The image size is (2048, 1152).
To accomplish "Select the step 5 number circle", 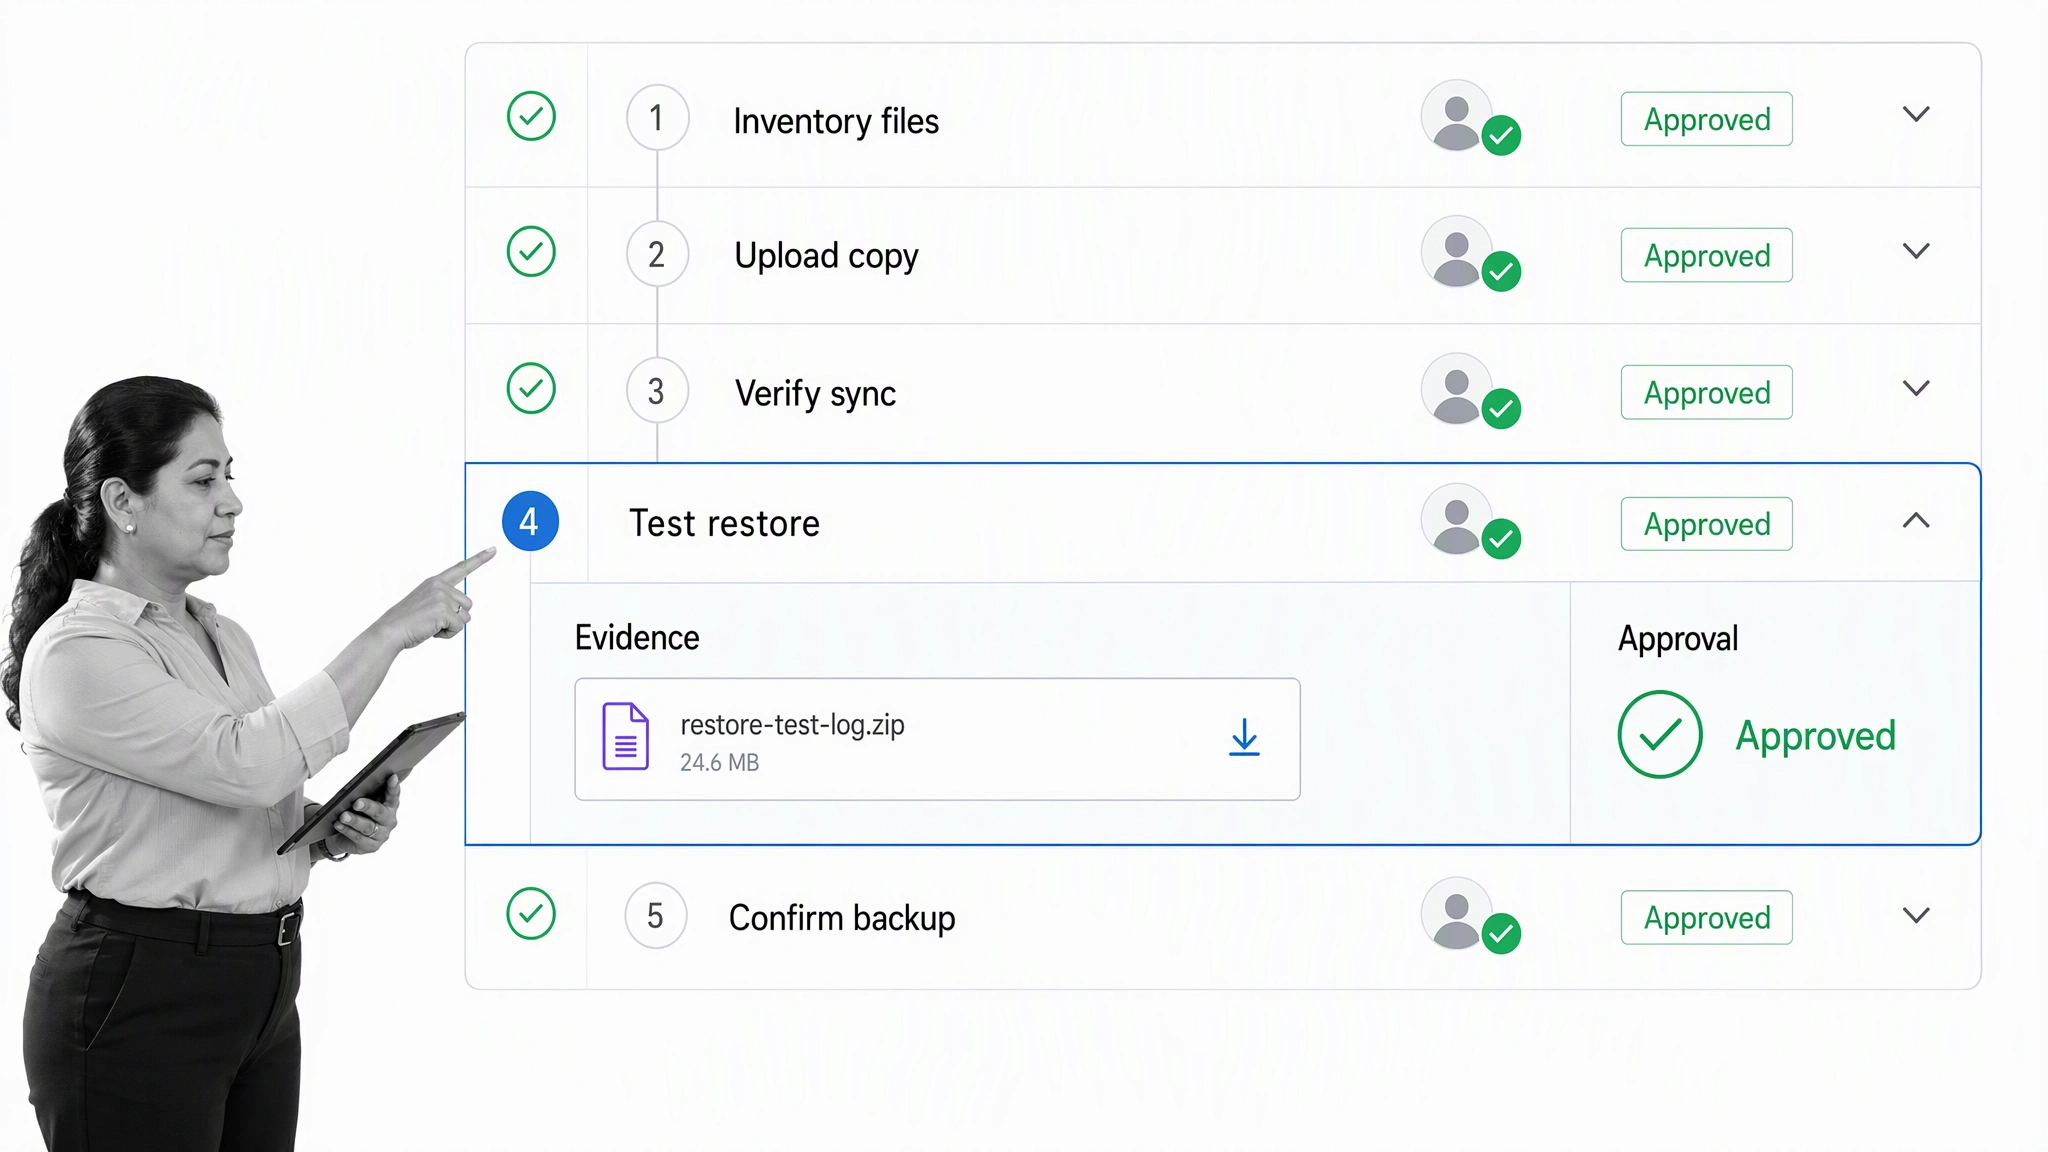I will coord(656,915).
